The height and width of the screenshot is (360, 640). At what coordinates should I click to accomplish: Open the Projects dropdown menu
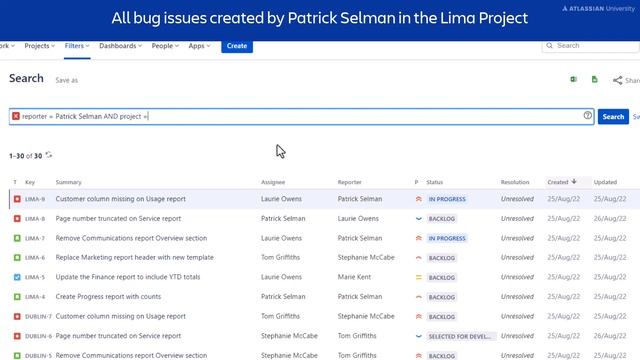(x=40, y=46)
